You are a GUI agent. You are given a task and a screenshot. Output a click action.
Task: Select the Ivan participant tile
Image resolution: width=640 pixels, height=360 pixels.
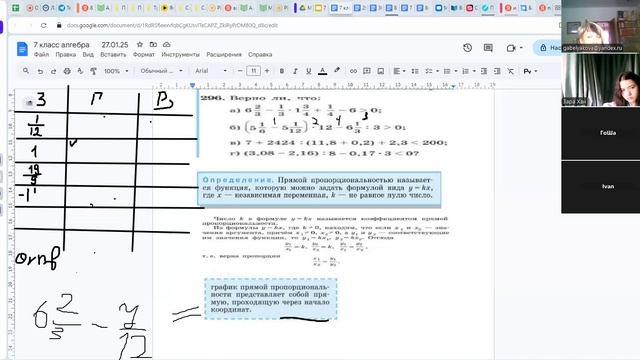[x=600, y=187]
